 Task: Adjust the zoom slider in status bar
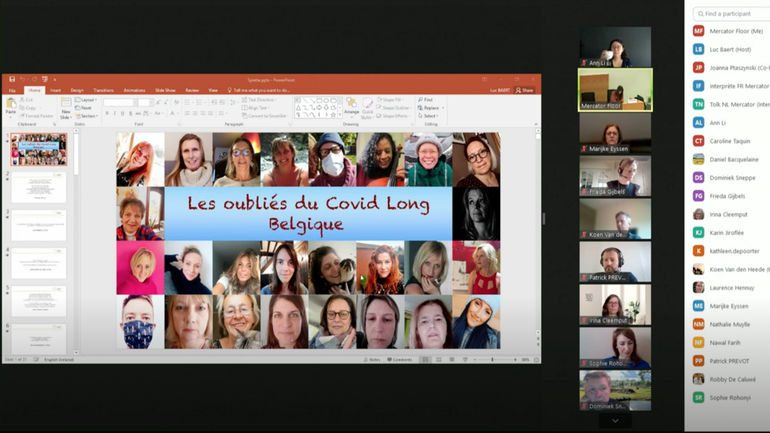coord(492,359)
